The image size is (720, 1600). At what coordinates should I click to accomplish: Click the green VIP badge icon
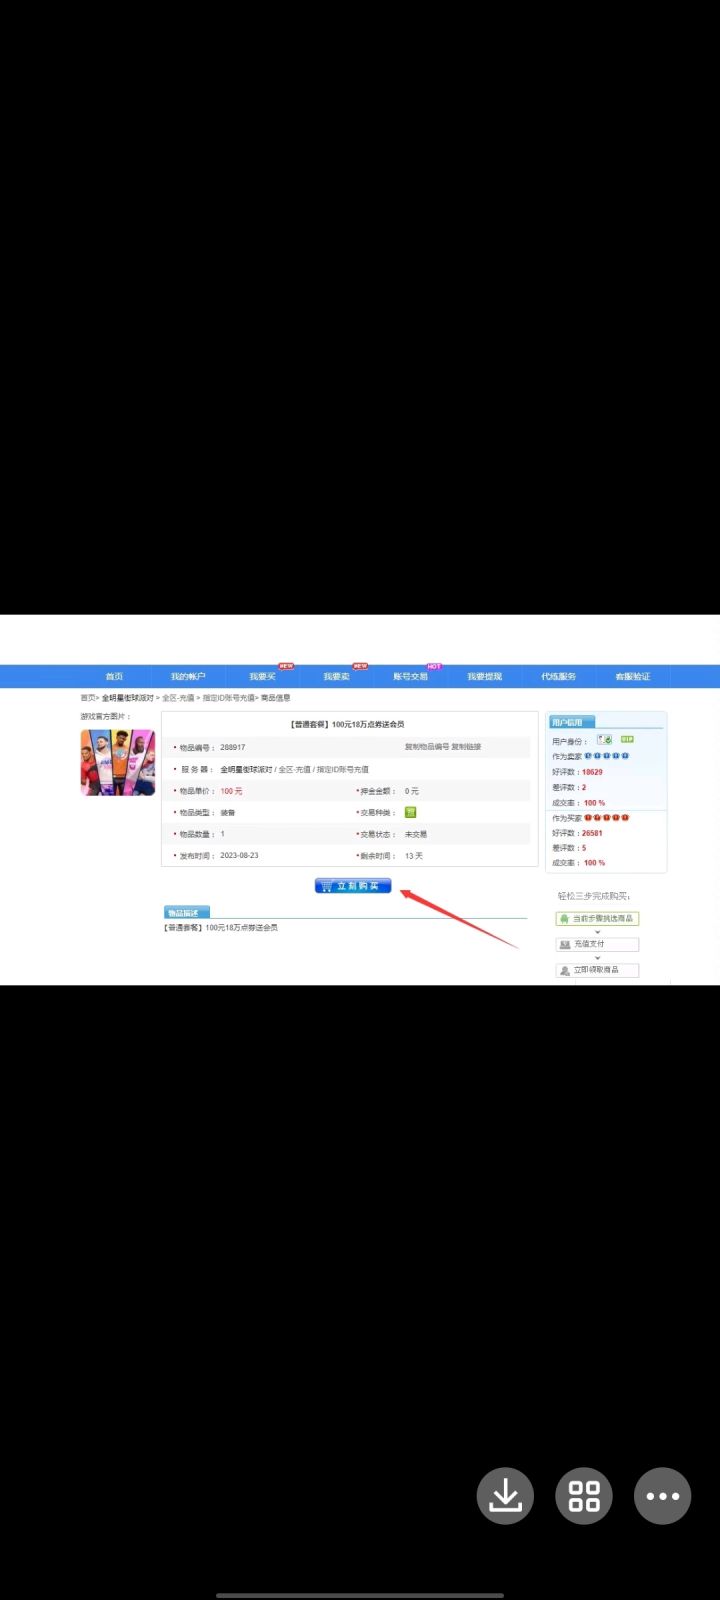(627, 740)
